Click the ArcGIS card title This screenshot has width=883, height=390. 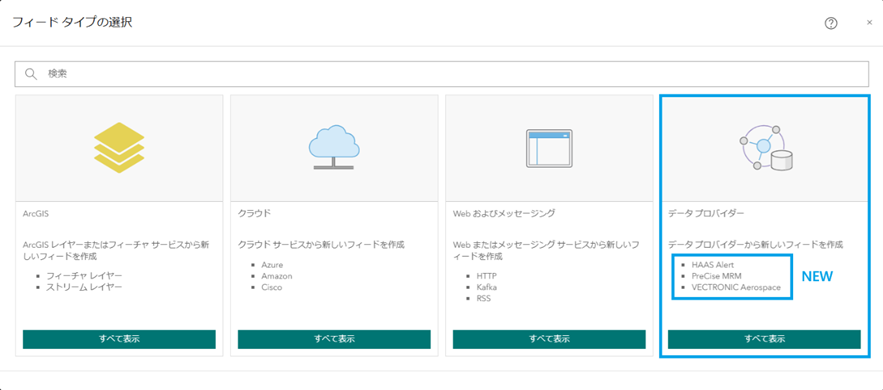pyautogui.click(x=35, y=214)
